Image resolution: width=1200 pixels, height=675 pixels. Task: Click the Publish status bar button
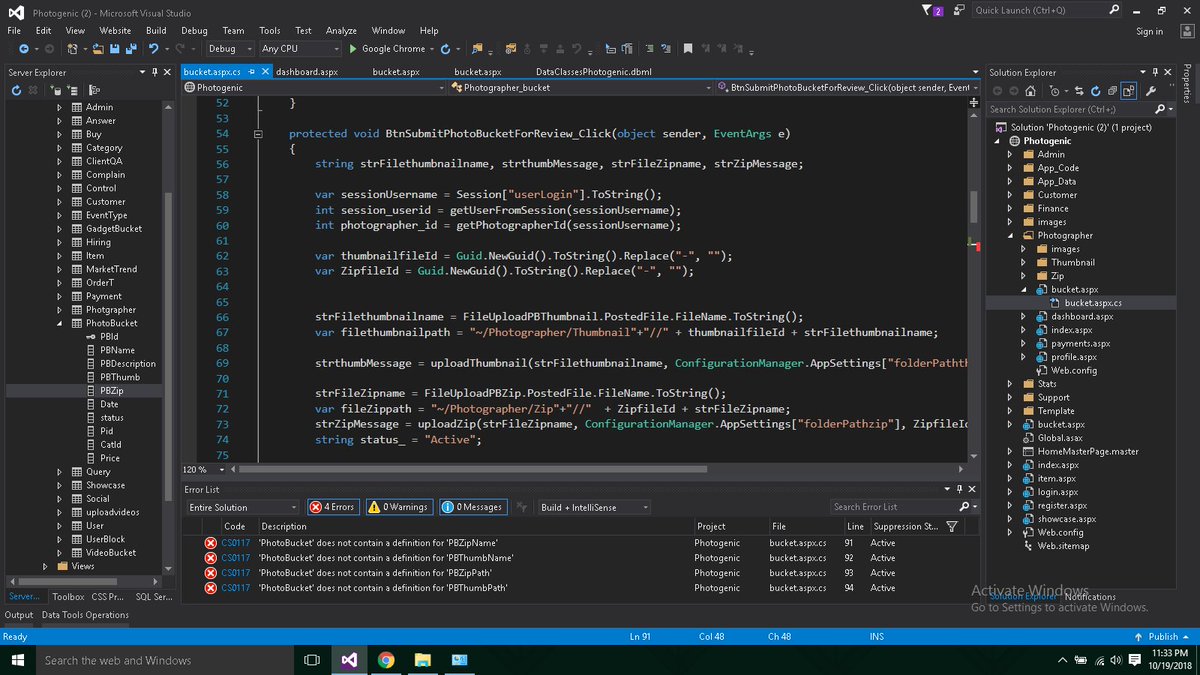(x=1160, y=637)
